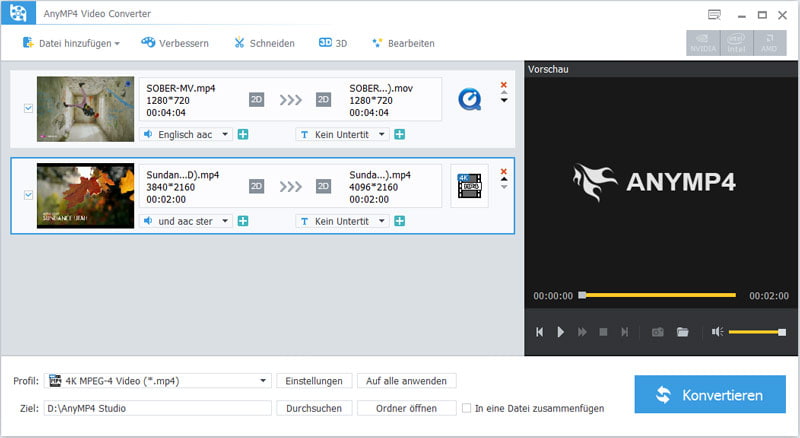Open the Verbessern enhancement tool
This screenshot has width=800, height=438.
coord(175,43)
